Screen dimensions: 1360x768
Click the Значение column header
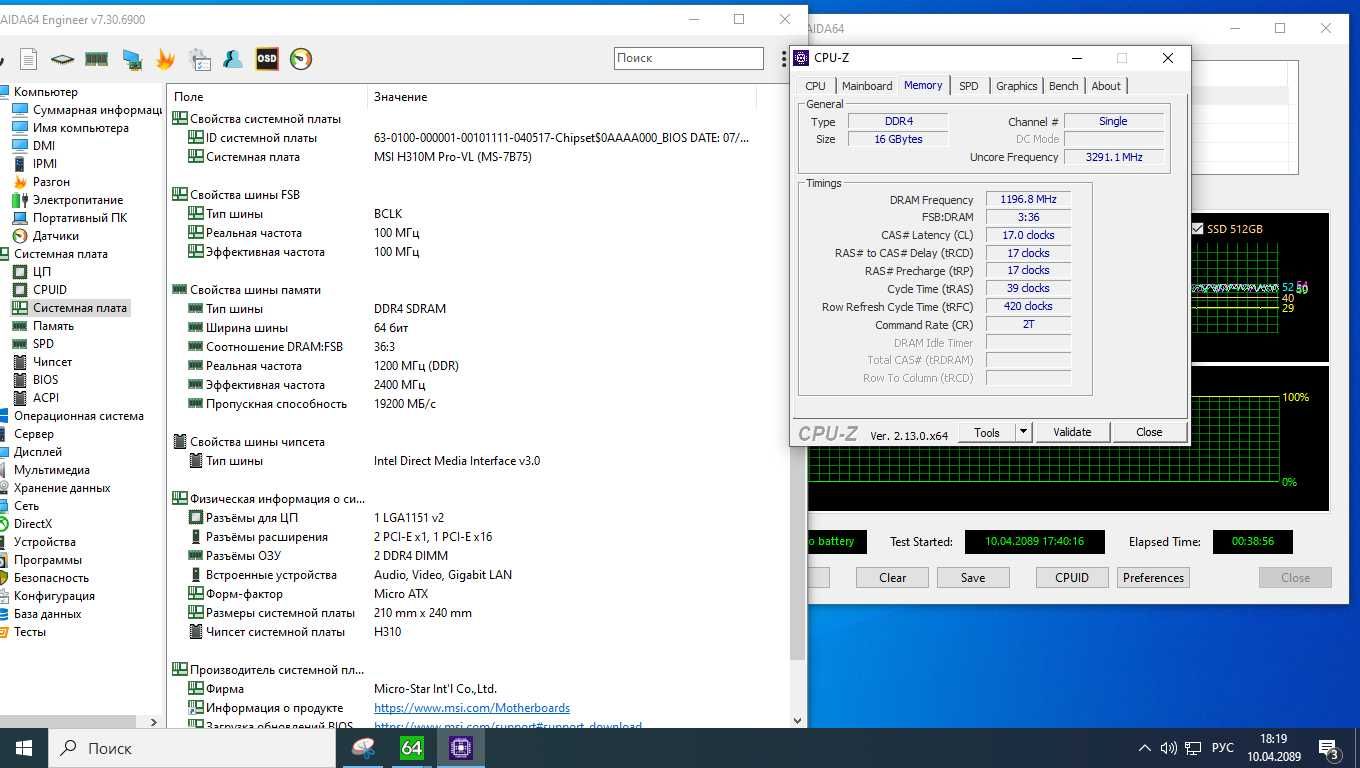click(561, 97)
